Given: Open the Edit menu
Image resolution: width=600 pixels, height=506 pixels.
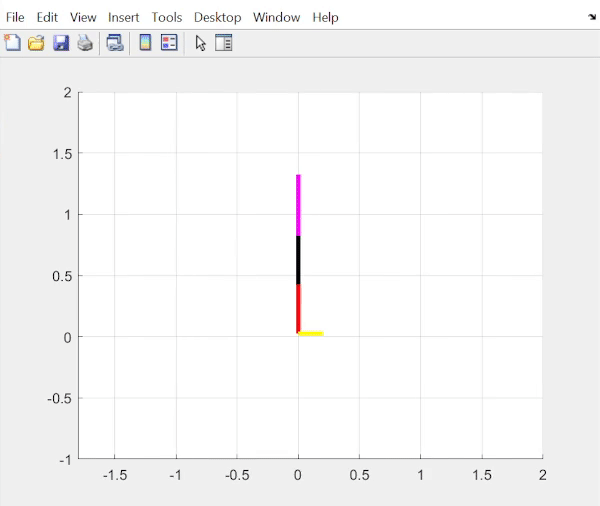Looking at the screenshot, I should (47, 17).
